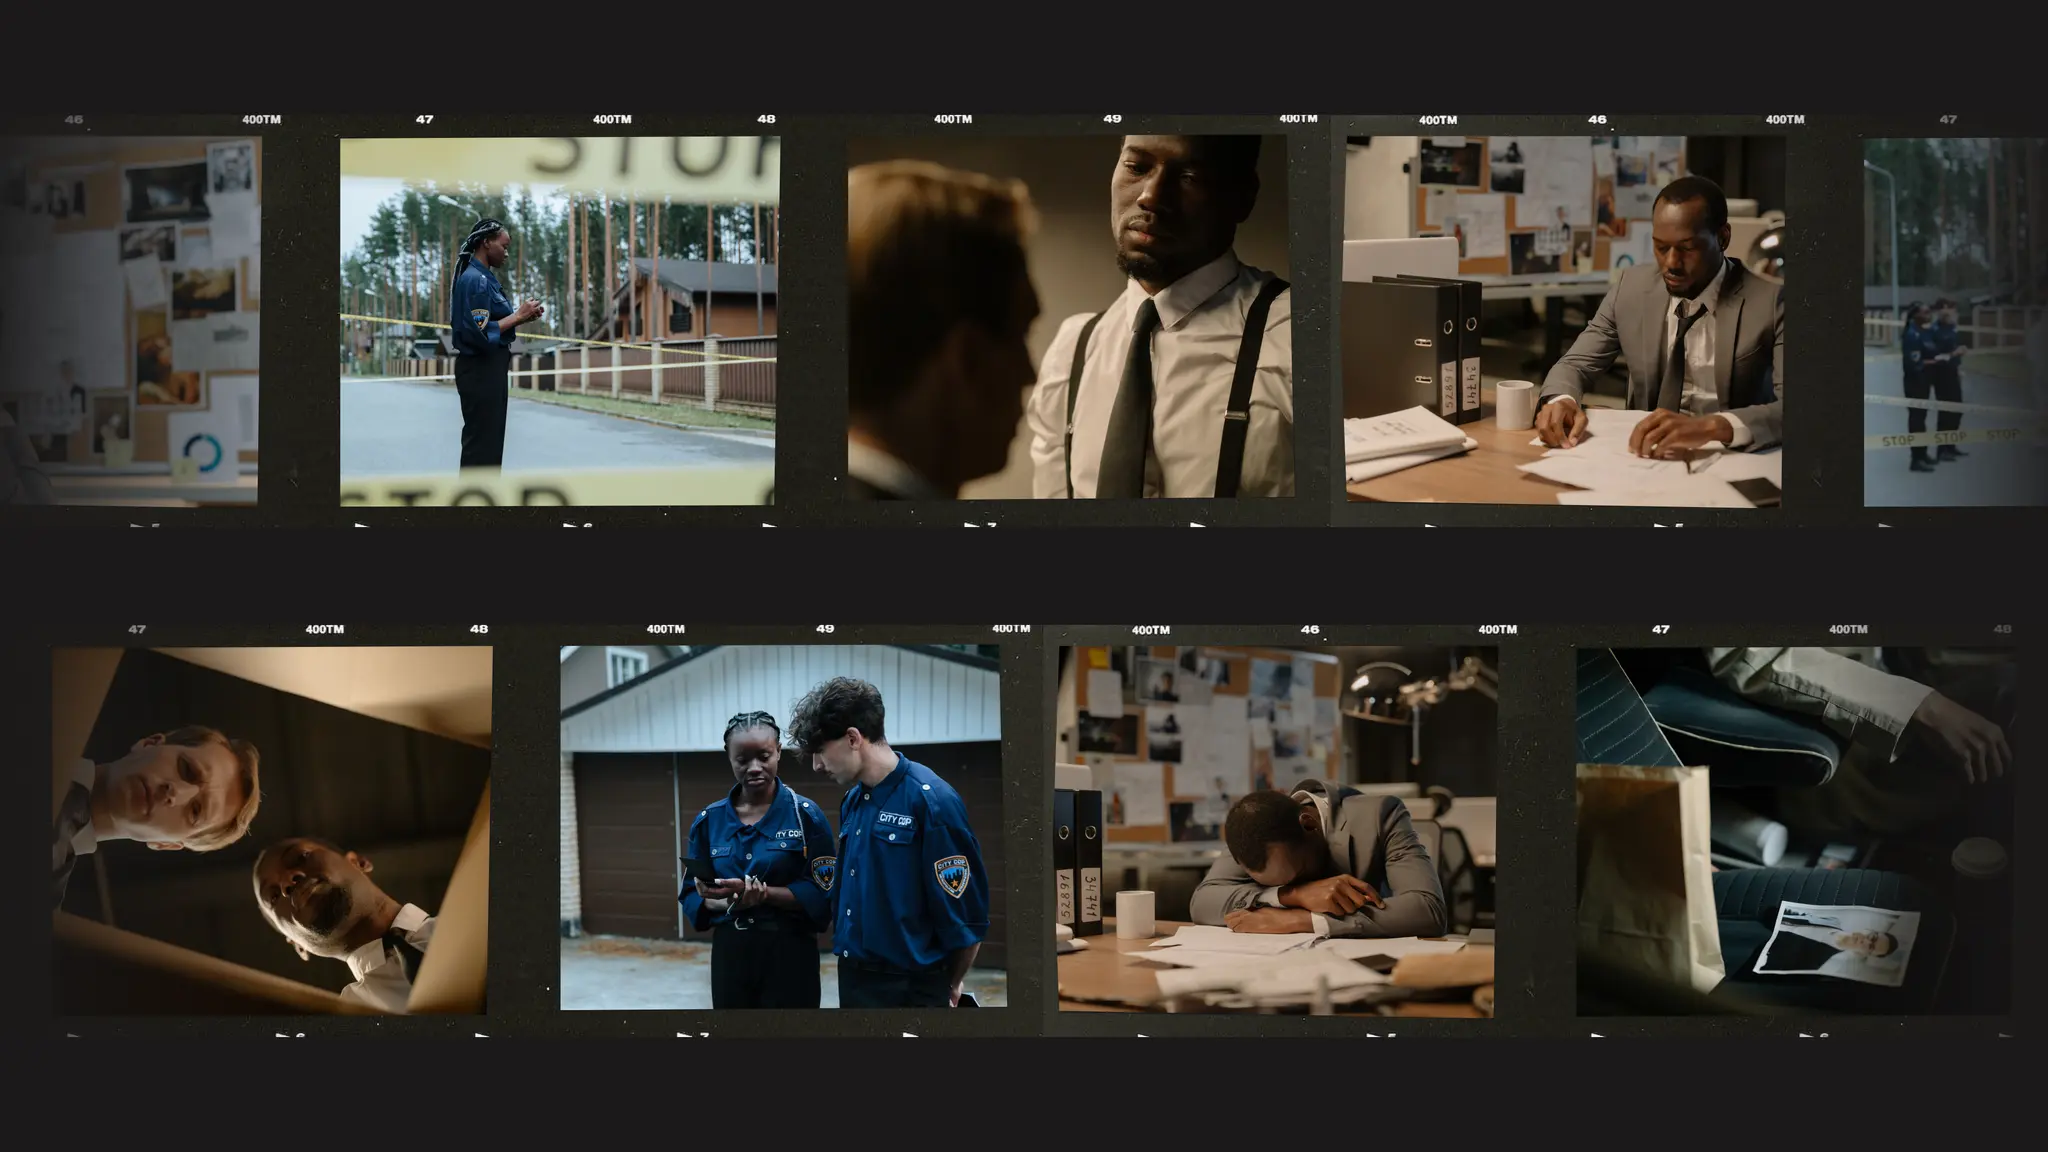Viewport: 2048px width, 1152px height.
Task: Click the blue donut chart on evidence board
Action: click(x=204, y=453)
